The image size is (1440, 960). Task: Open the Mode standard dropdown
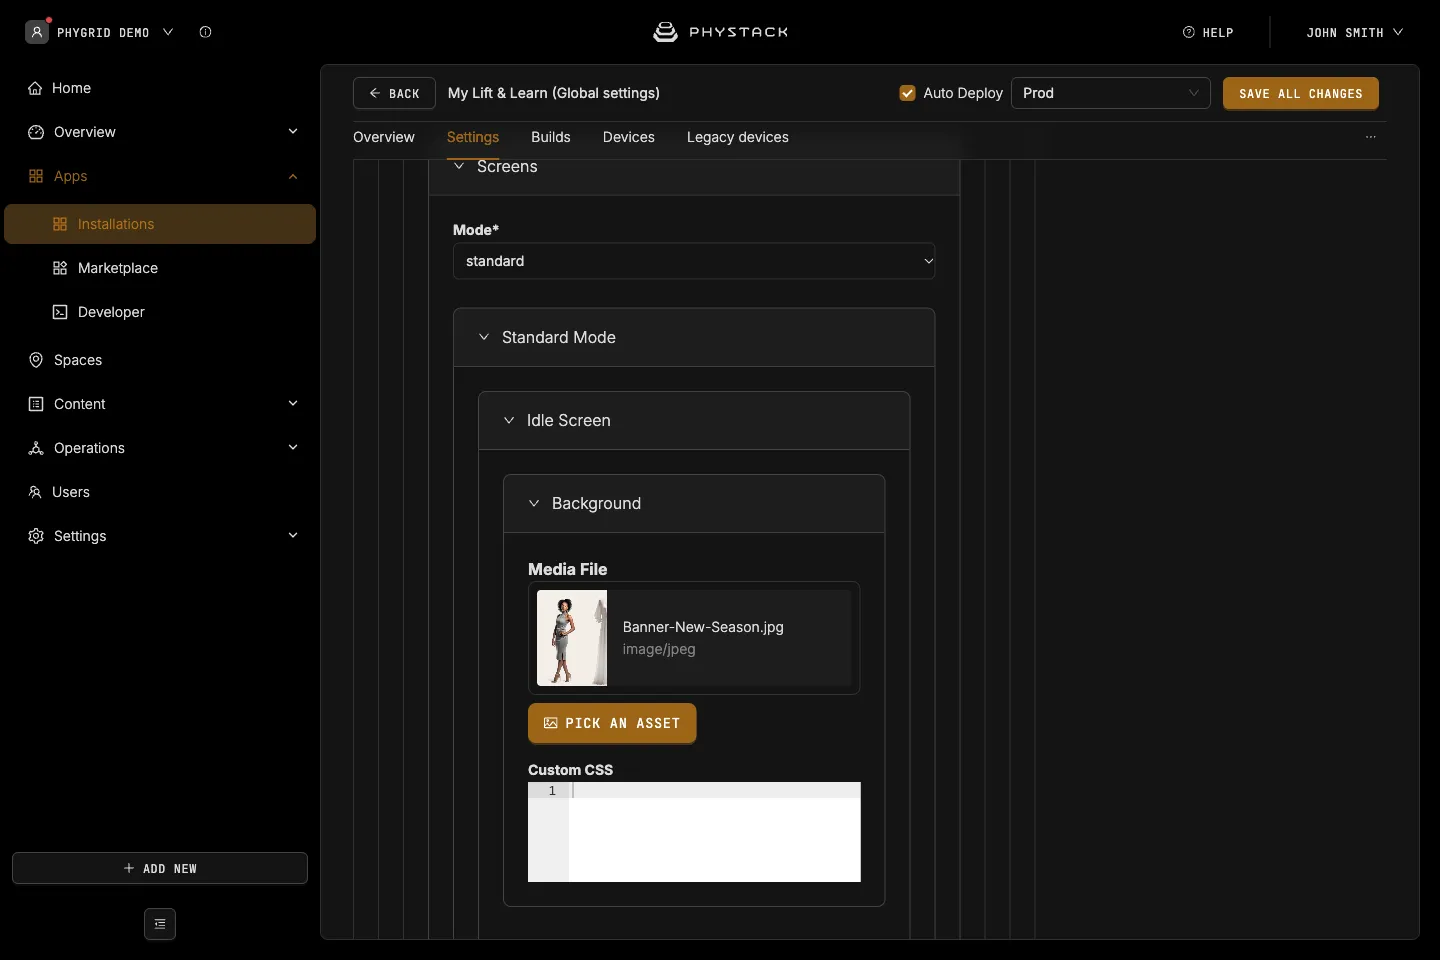pyautogui.click(x=694, y=261)
